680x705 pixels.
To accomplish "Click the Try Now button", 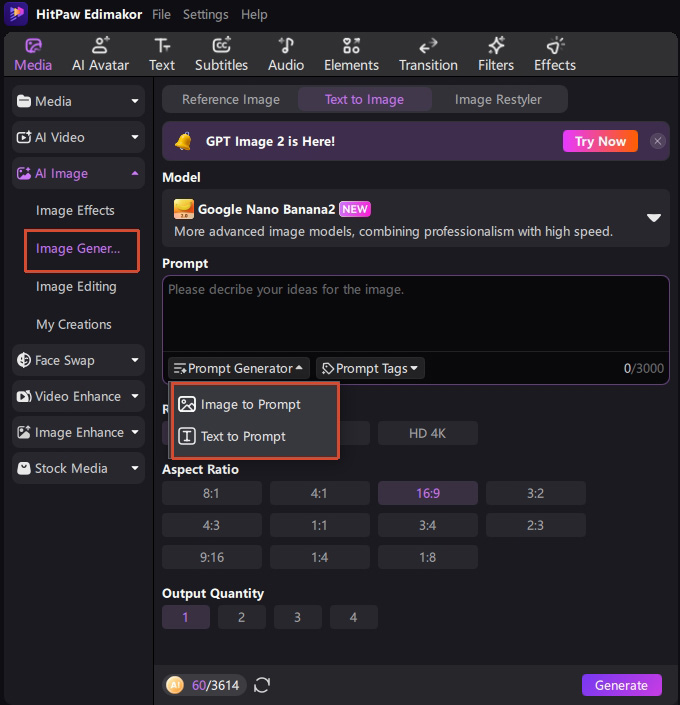I will tap(600, 141).
